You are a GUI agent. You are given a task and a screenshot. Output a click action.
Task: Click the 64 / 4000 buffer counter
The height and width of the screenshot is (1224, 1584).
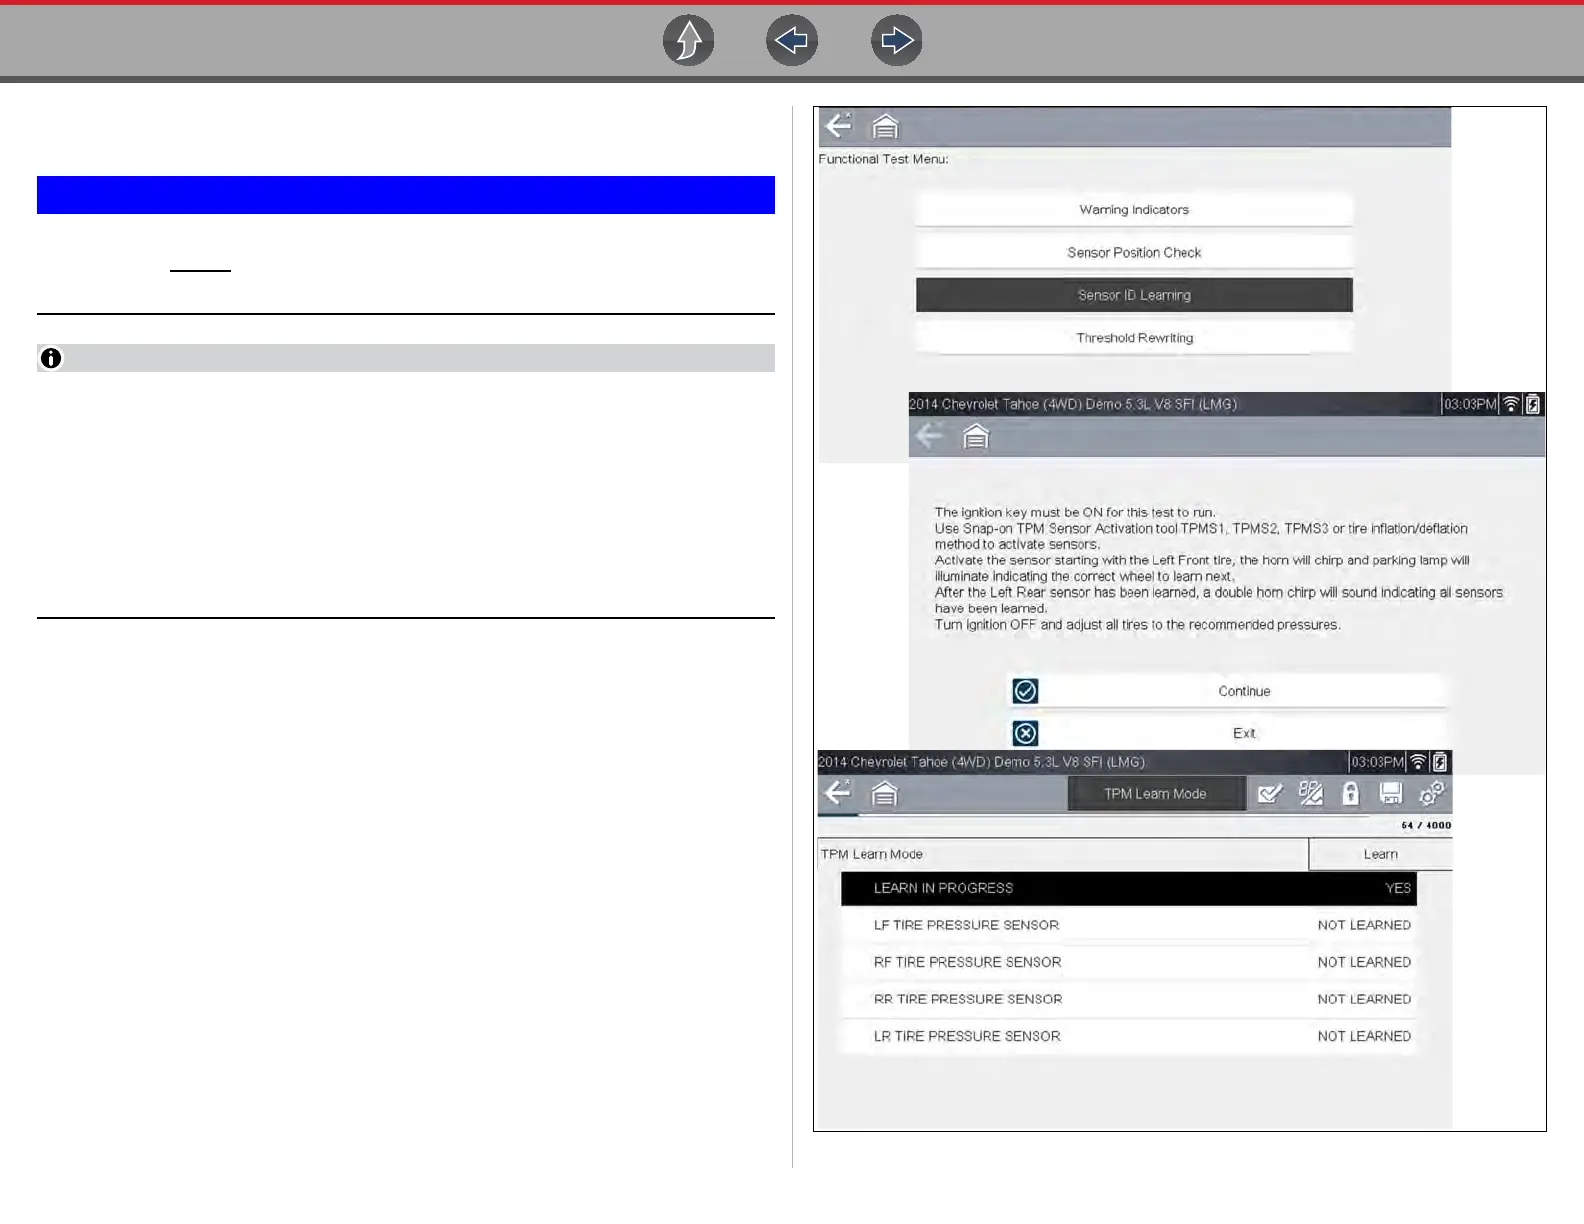[x=1426, y=825]
